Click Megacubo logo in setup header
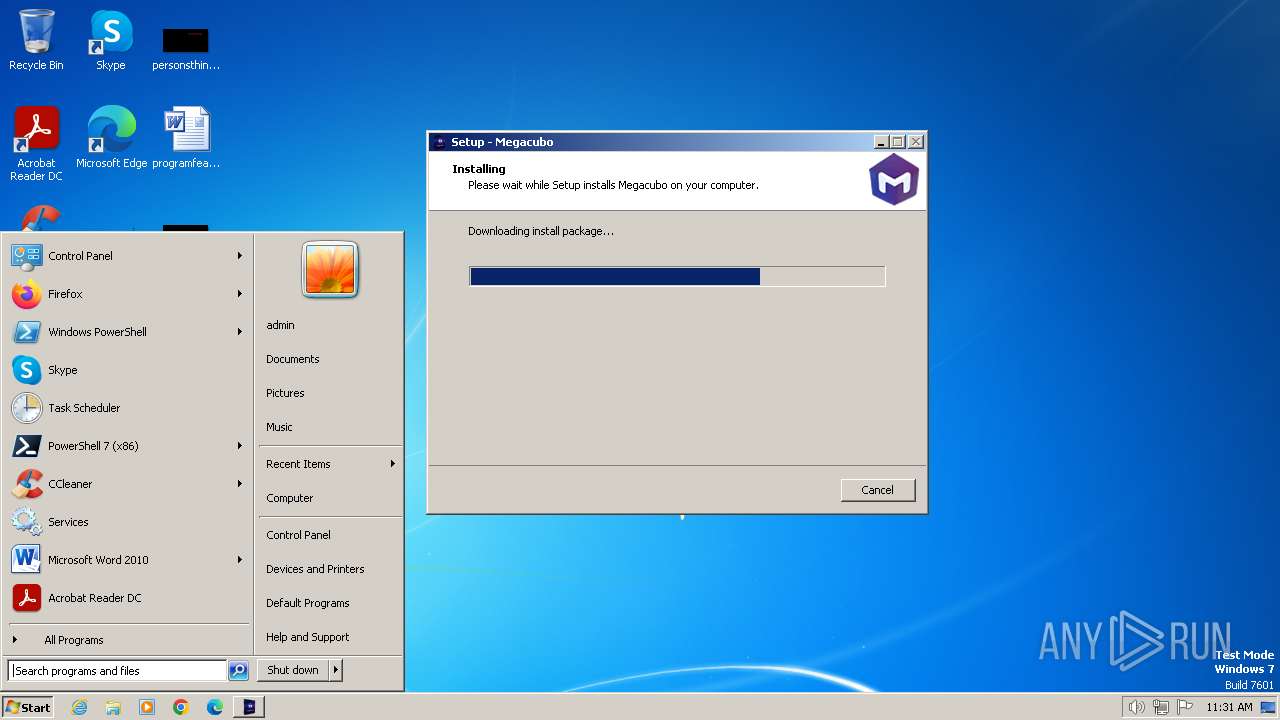Viewport: 1280px width, 720px height. coord(893,180)
